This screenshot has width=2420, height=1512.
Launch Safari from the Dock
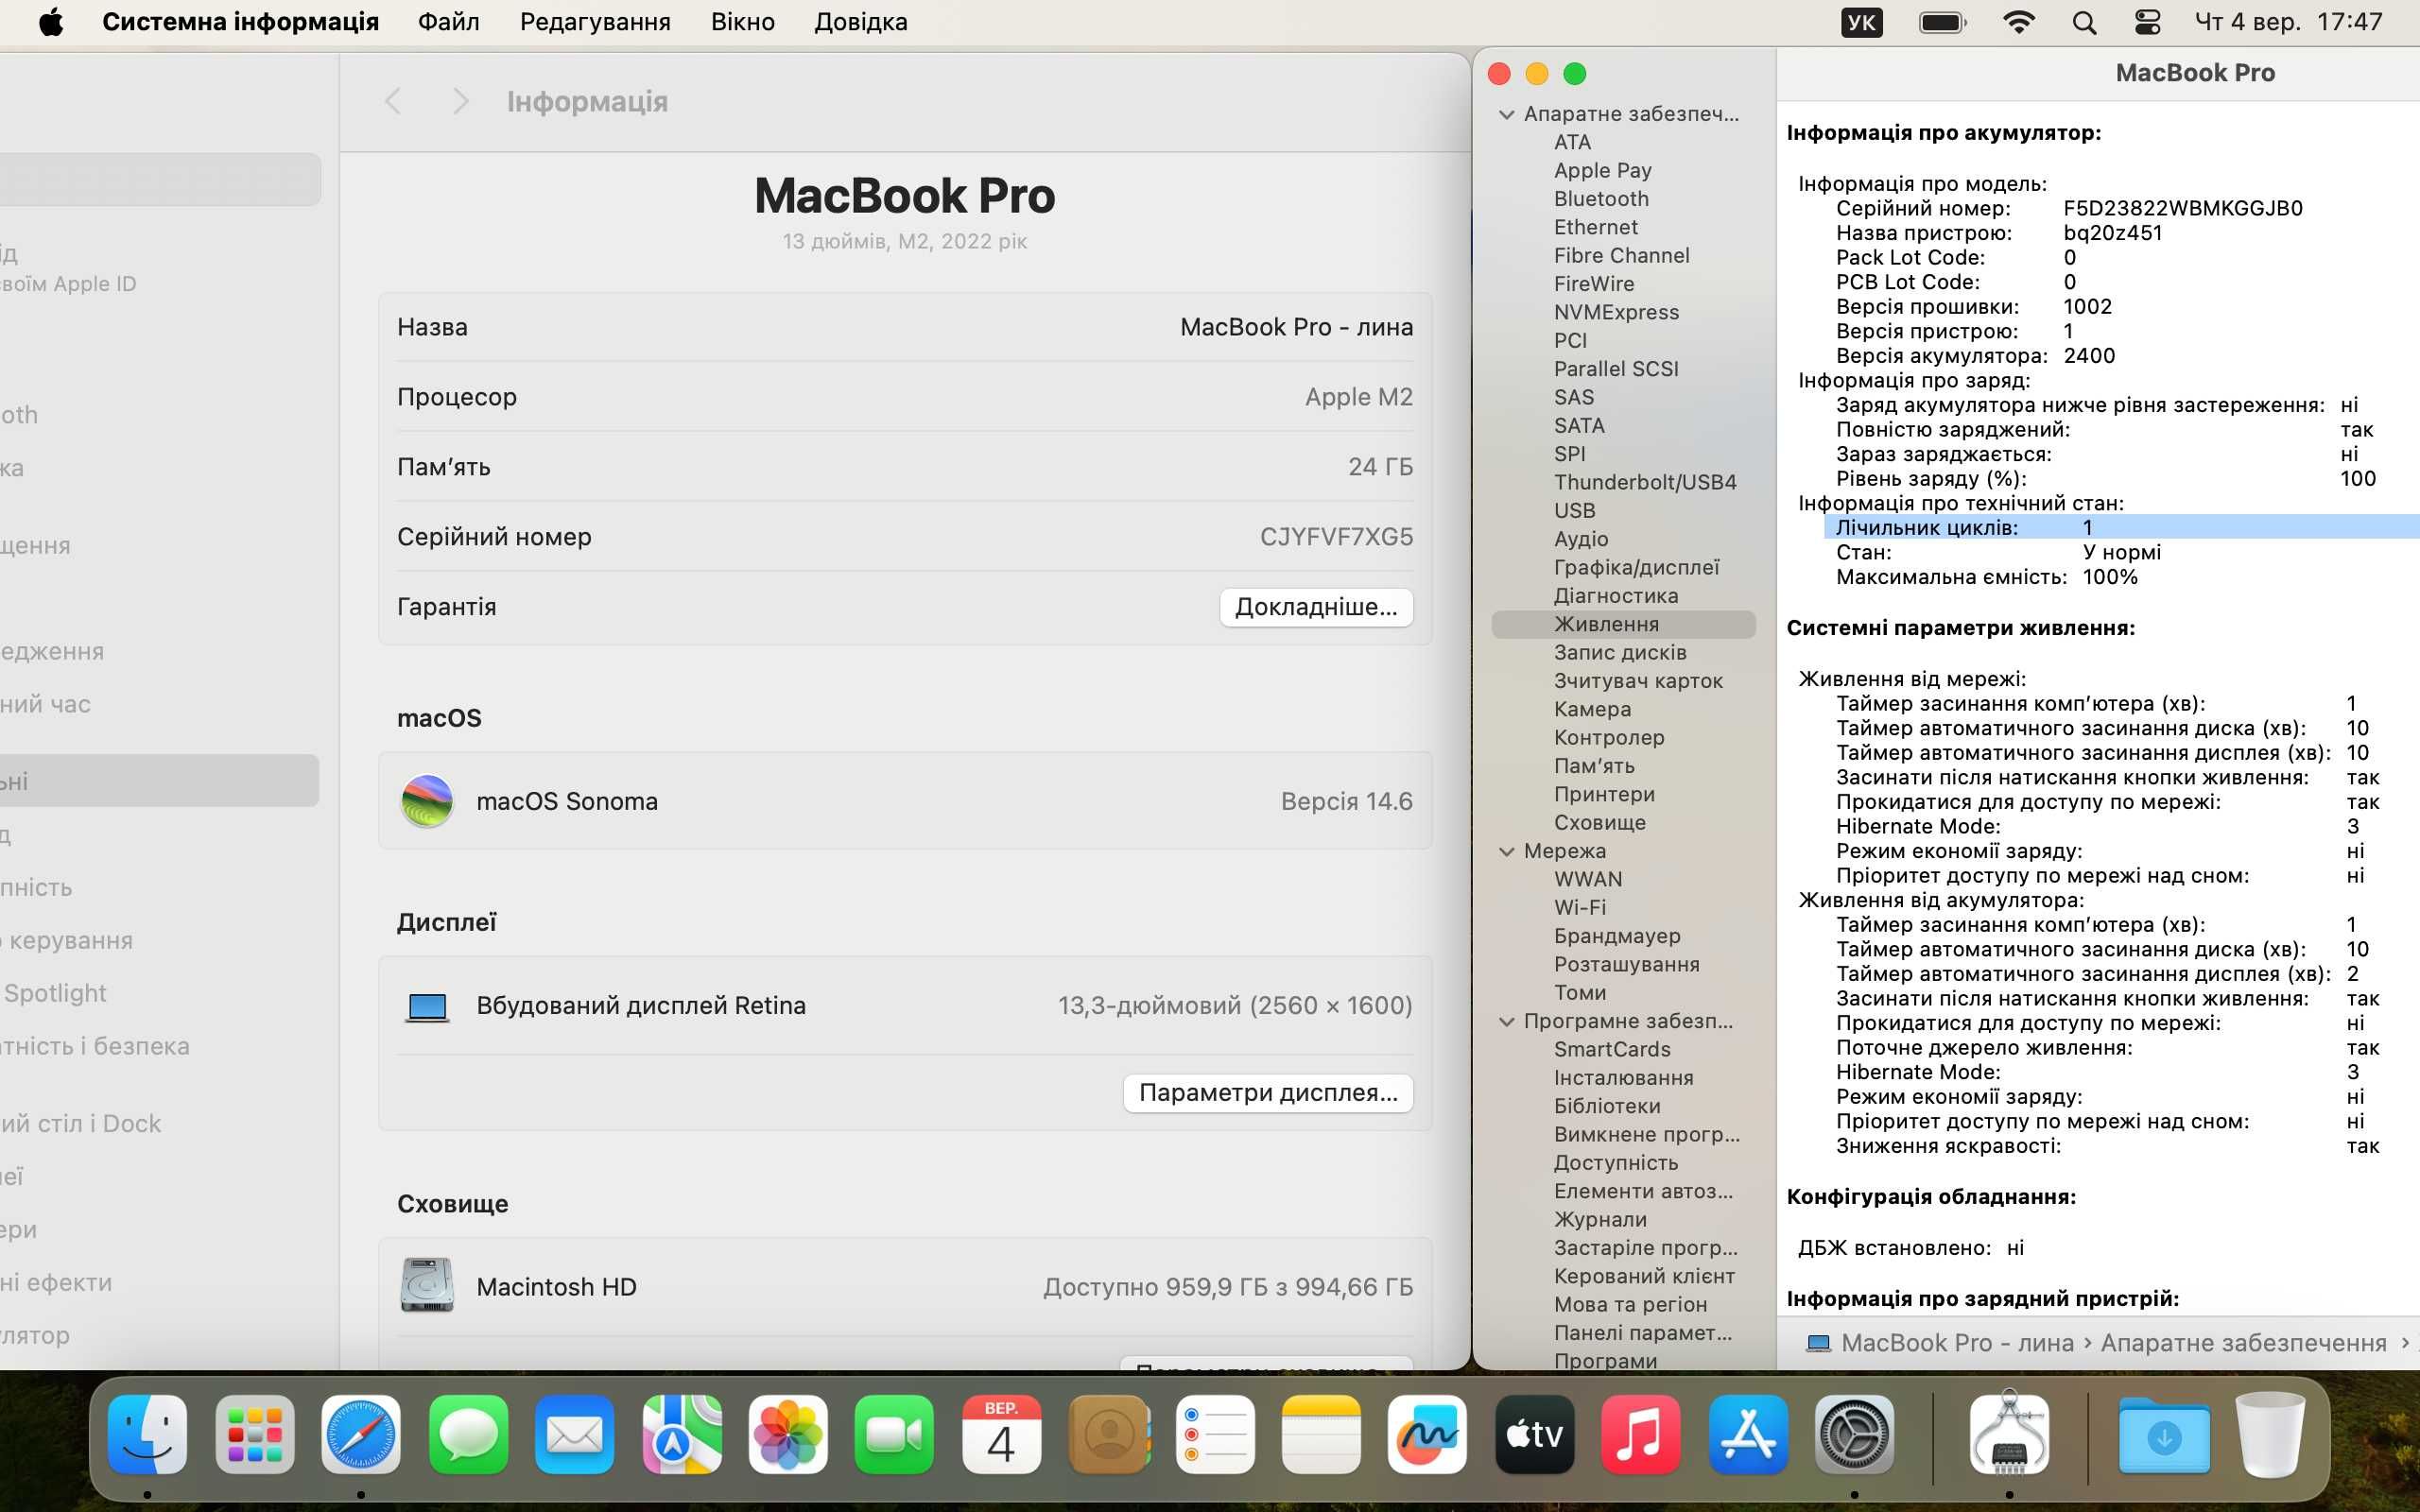(361, 1434)
